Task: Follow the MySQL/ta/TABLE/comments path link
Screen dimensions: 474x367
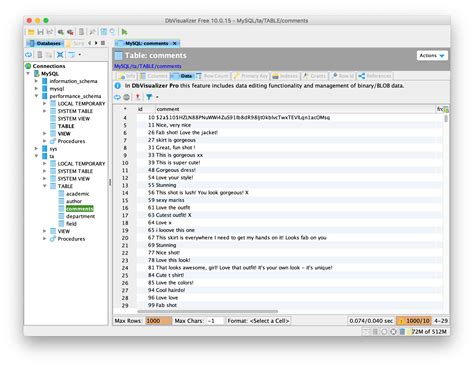Action: click(x=148, y=66)
